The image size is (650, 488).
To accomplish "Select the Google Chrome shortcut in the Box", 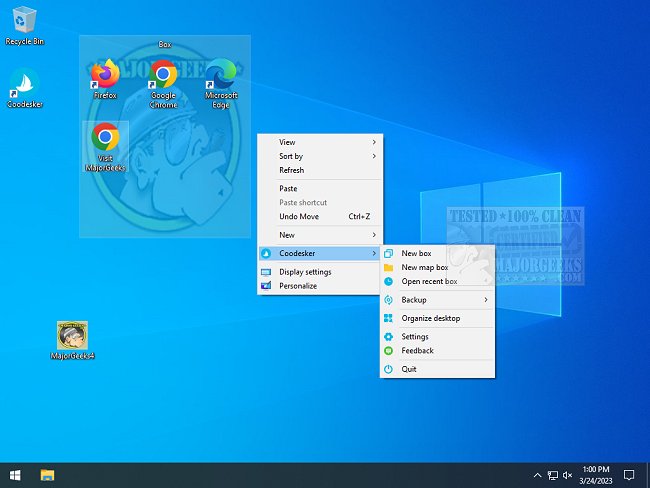I will 163,84.
